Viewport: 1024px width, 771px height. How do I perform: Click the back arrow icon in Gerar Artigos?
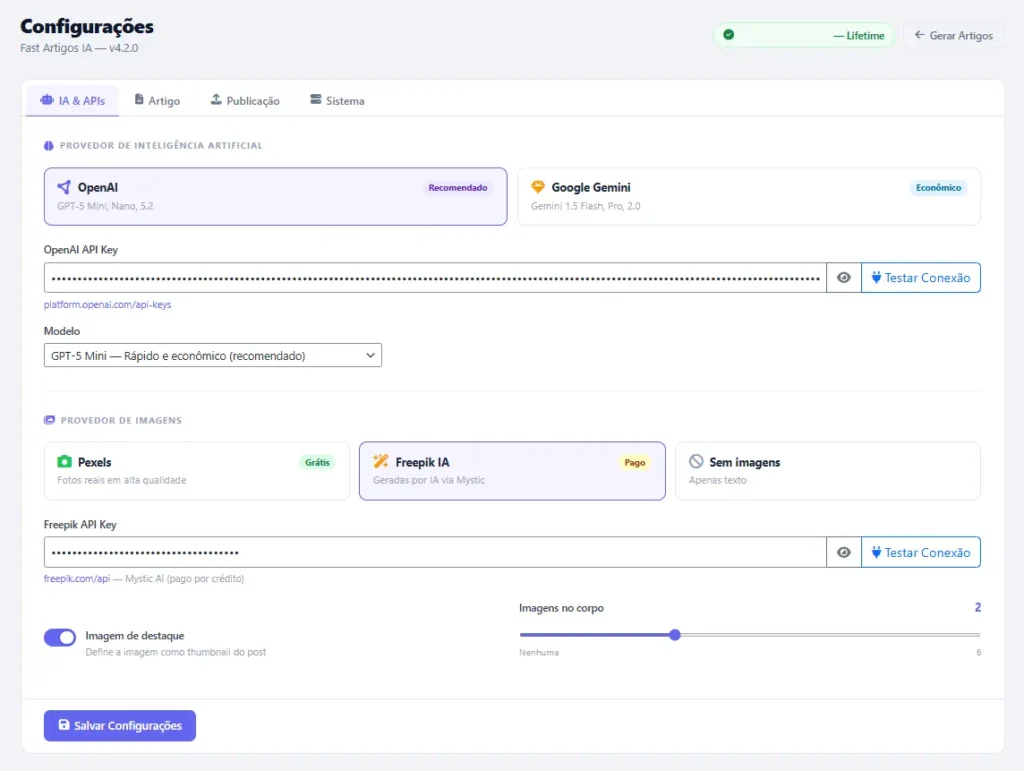point(920,35)
